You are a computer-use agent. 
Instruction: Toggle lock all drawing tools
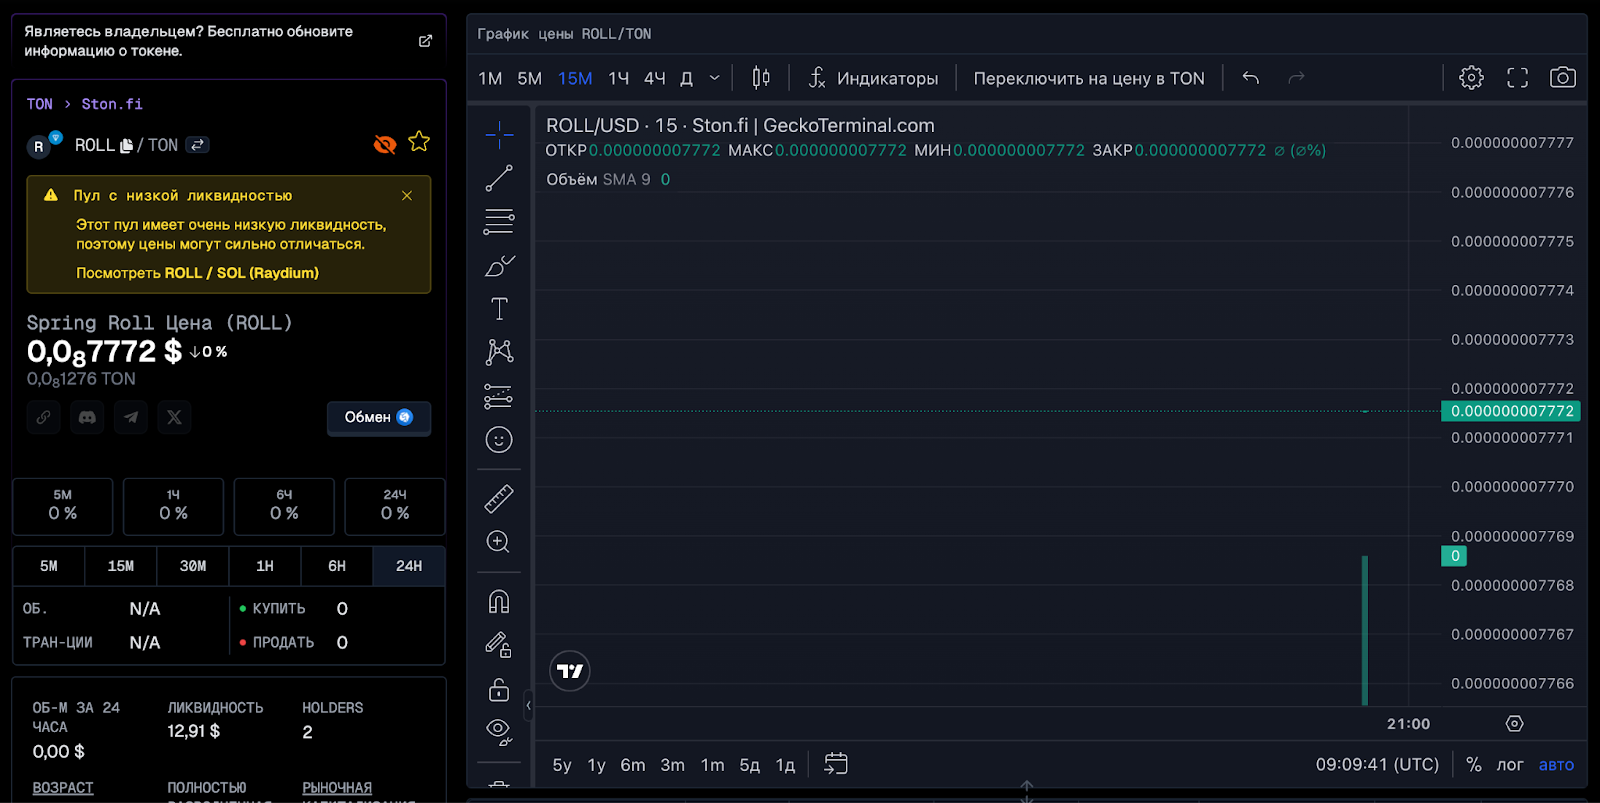(499, 689)
